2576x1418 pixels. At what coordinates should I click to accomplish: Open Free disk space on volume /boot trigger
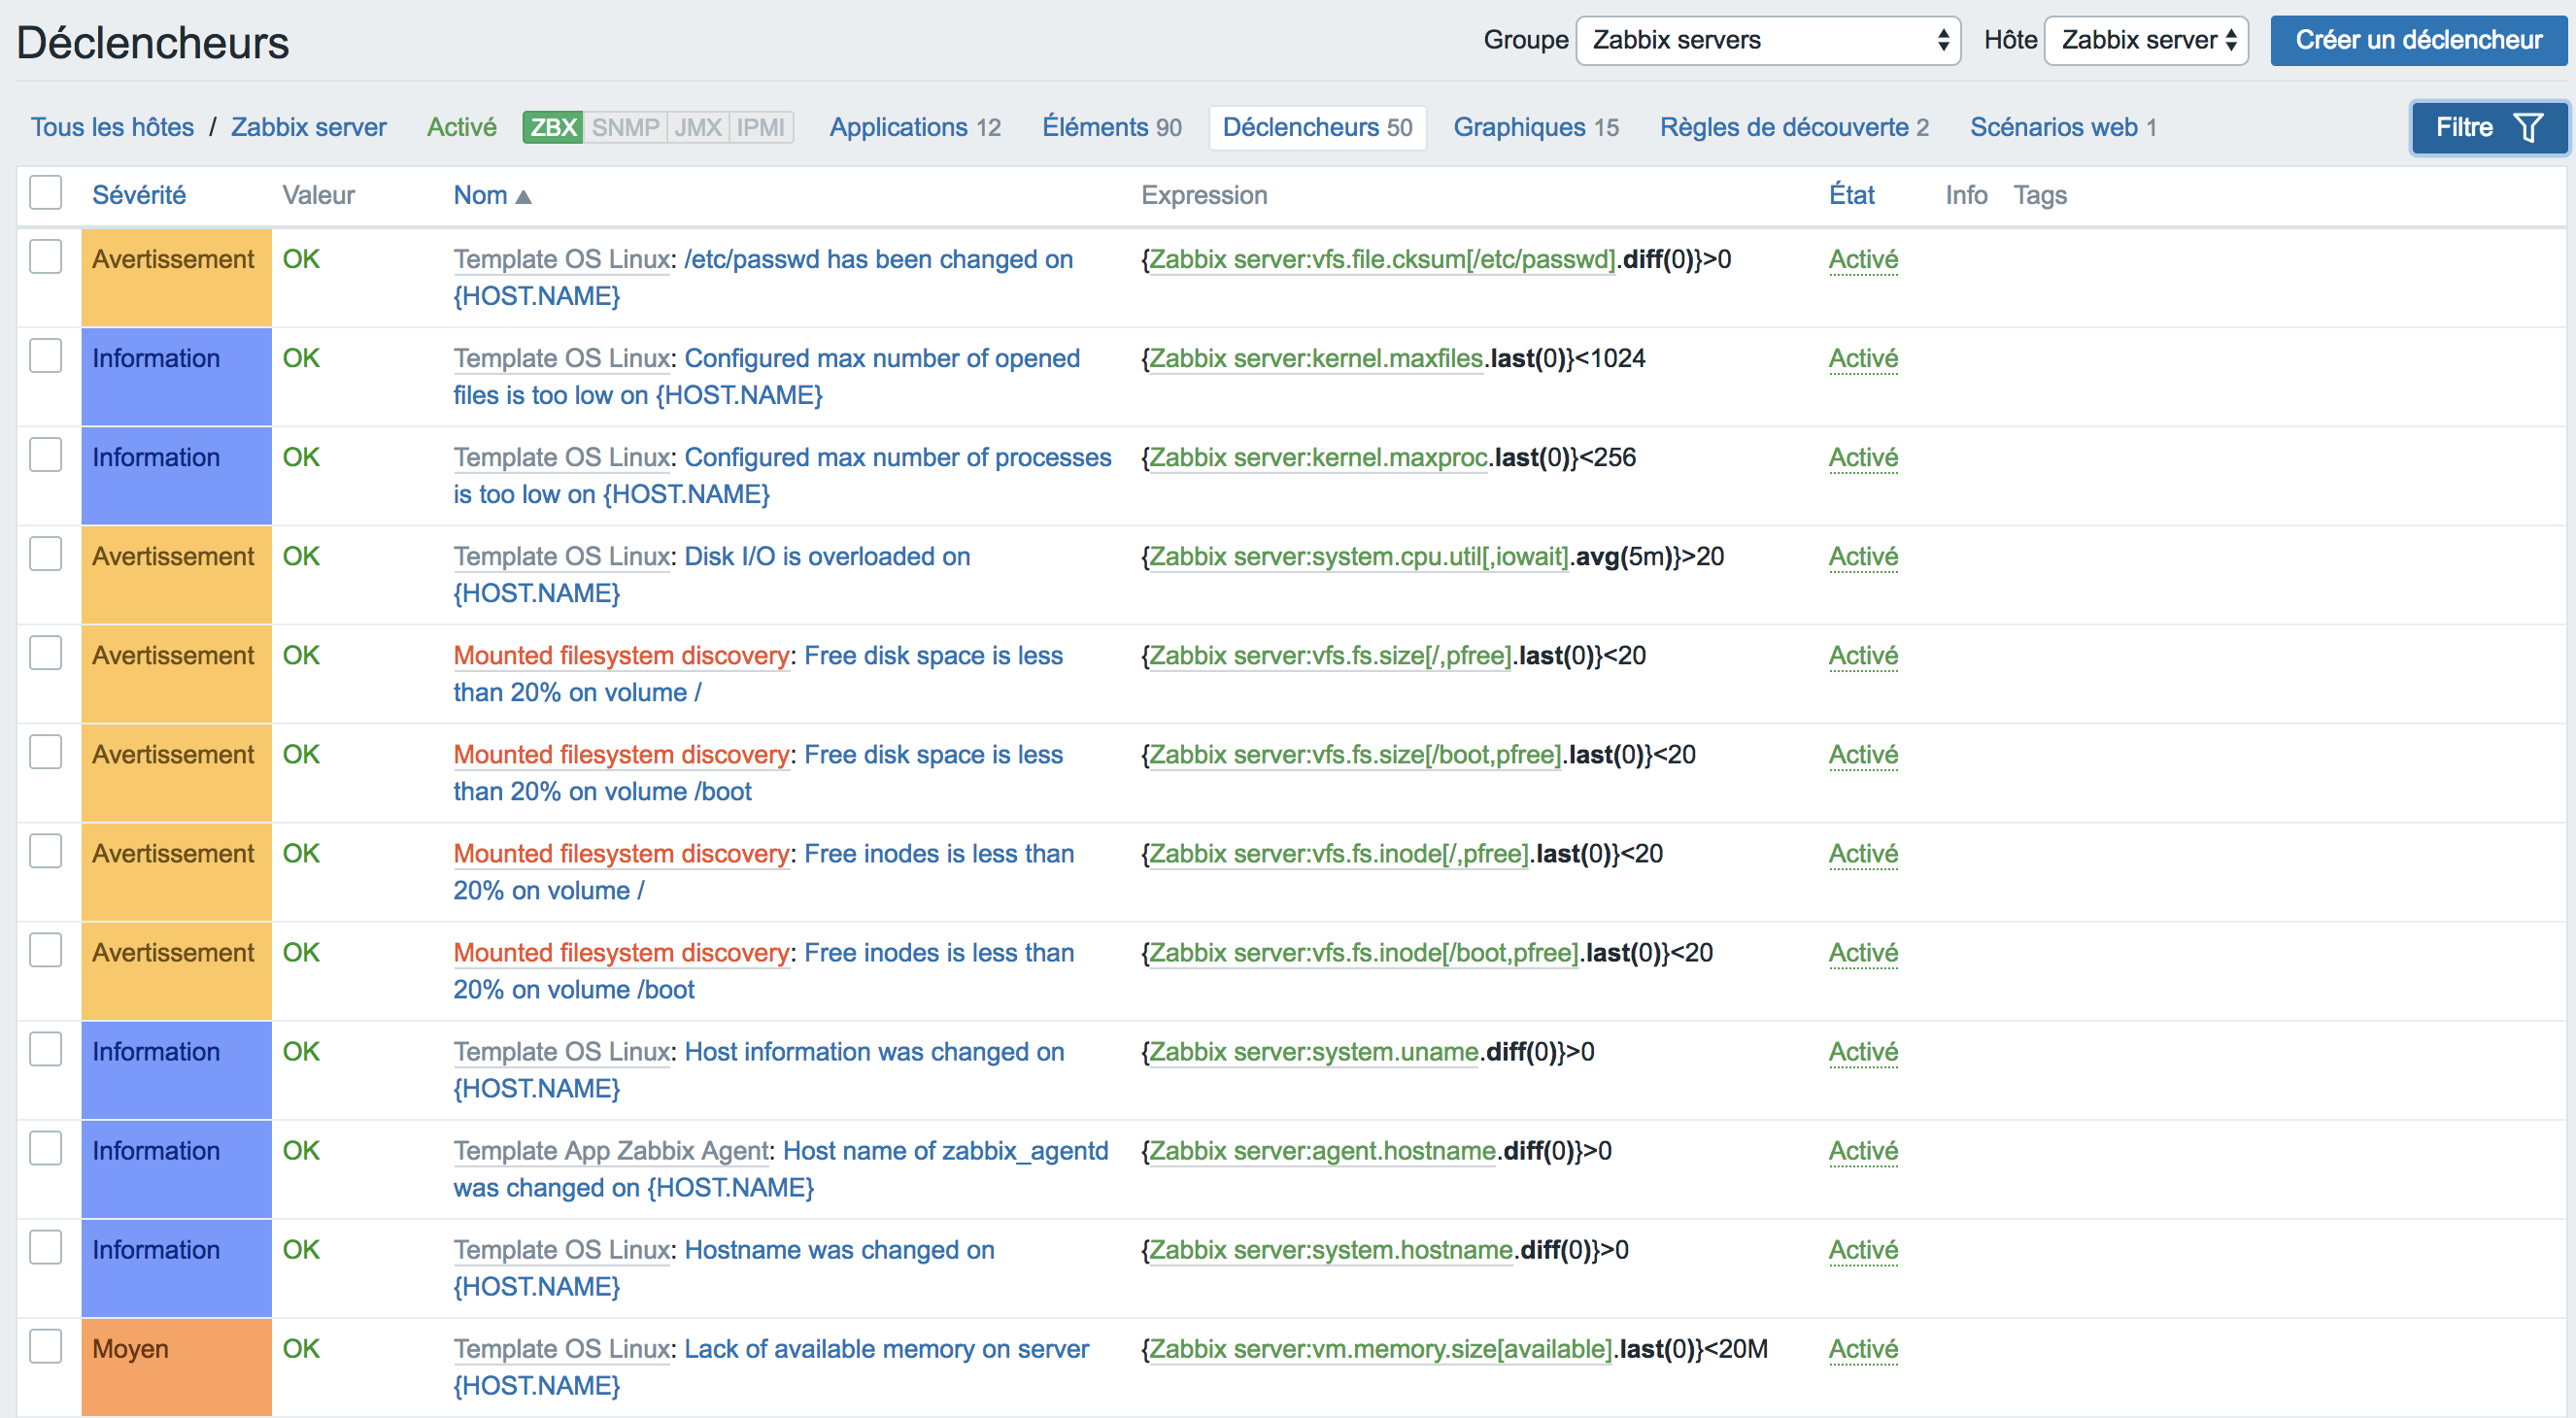click(760, 772)
